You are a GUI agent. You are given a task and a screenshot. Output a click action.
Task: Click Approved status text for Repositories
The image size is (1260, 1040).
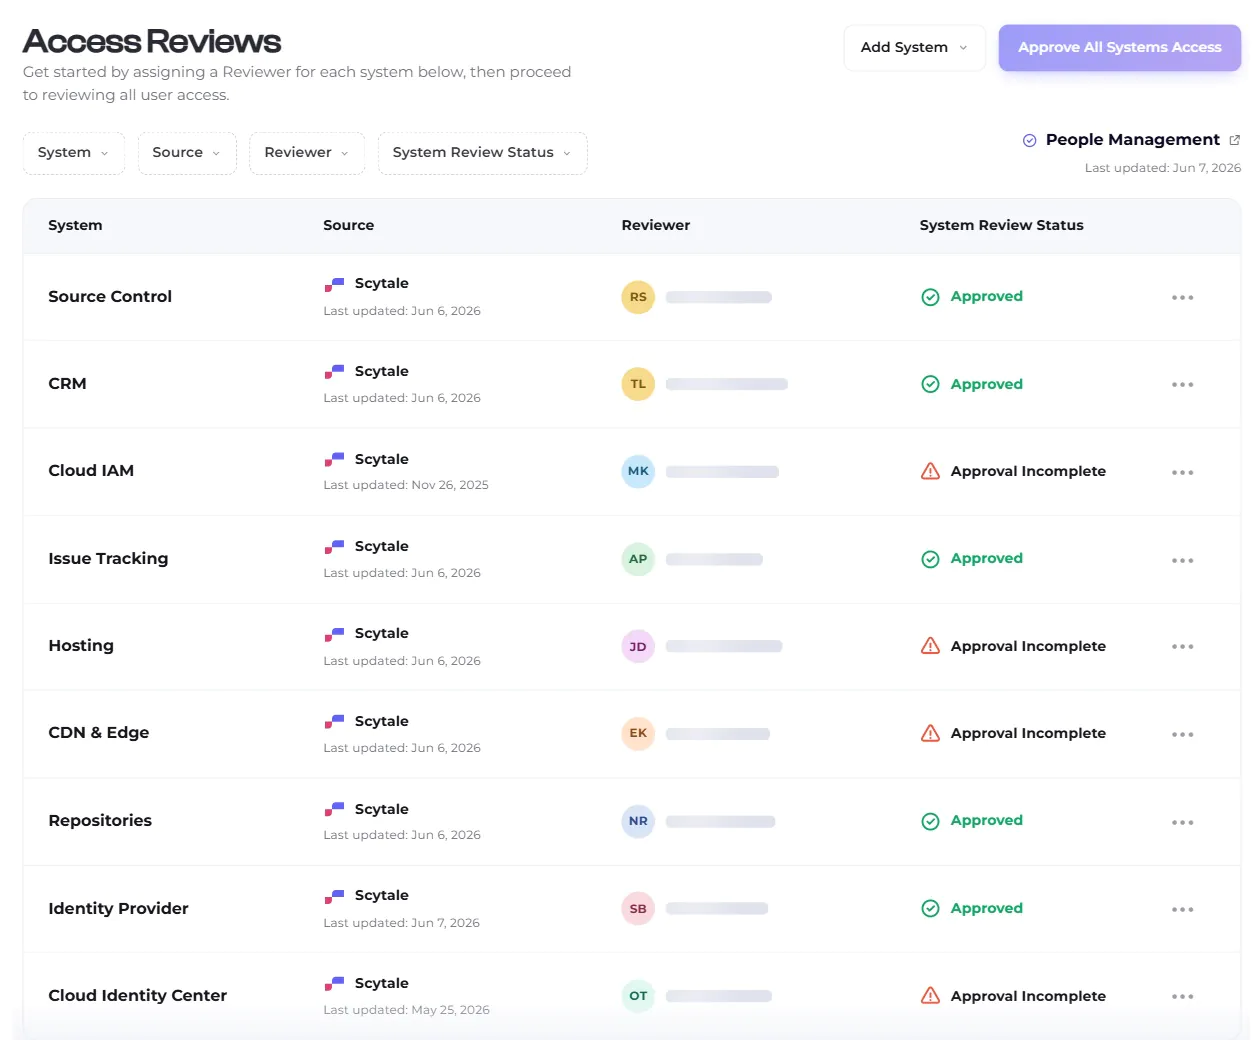coord(986,820)
